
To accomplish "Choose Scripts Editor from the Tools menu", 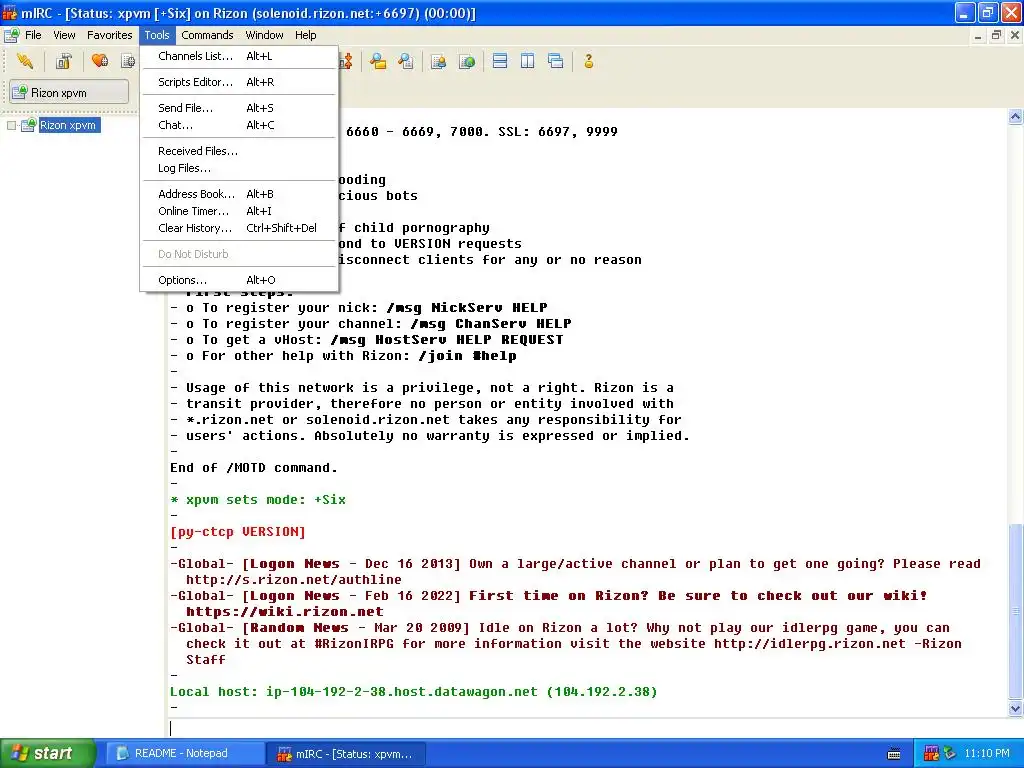I will [239, 82].
